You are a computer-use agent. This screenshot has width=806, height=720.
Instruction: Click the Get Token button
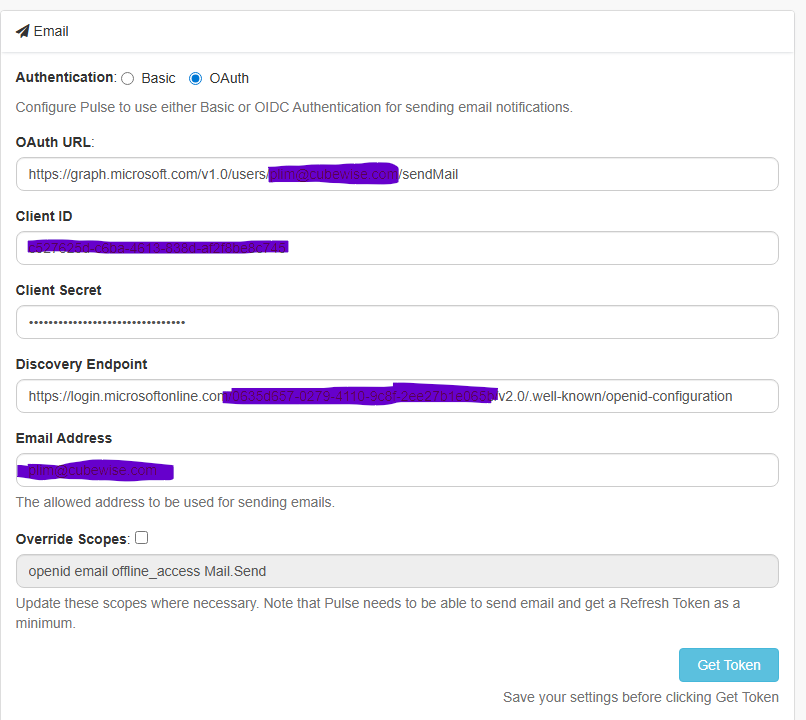[728, 665]
